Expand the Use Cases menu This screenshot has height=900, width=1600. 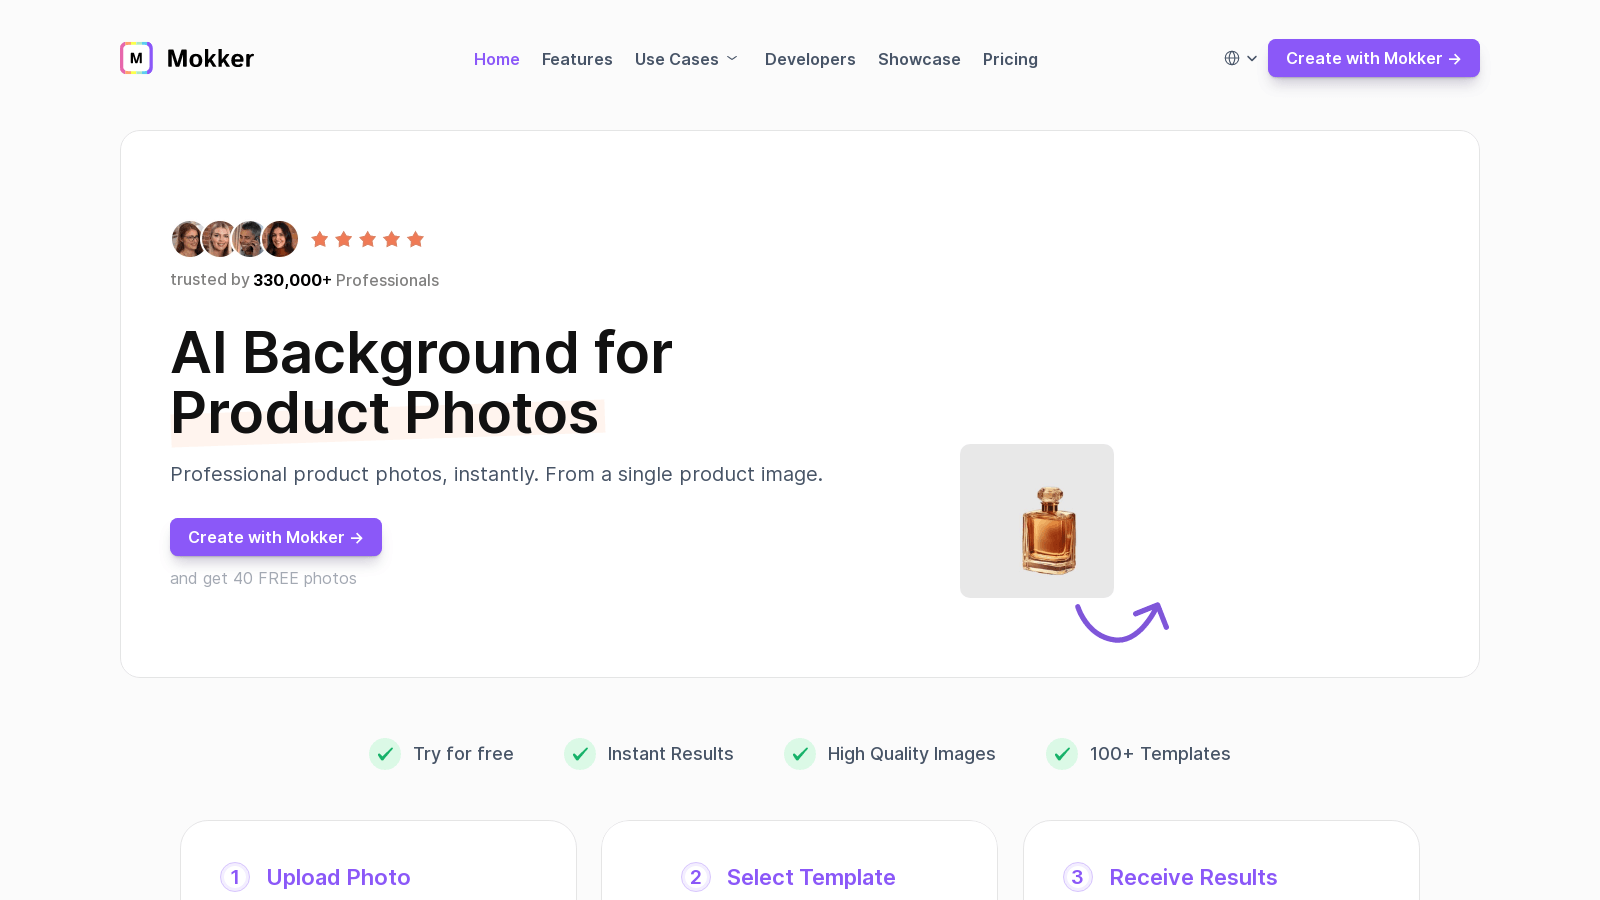tap(687, 59)
